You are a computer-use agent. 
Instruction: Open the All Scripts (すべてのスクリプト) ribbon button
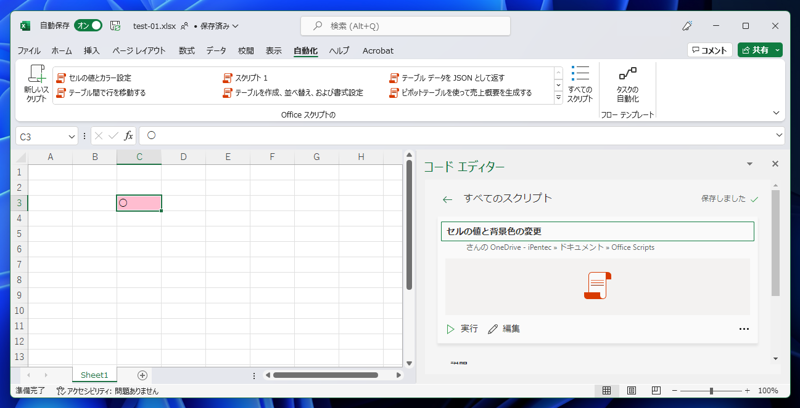click(580, 84)
